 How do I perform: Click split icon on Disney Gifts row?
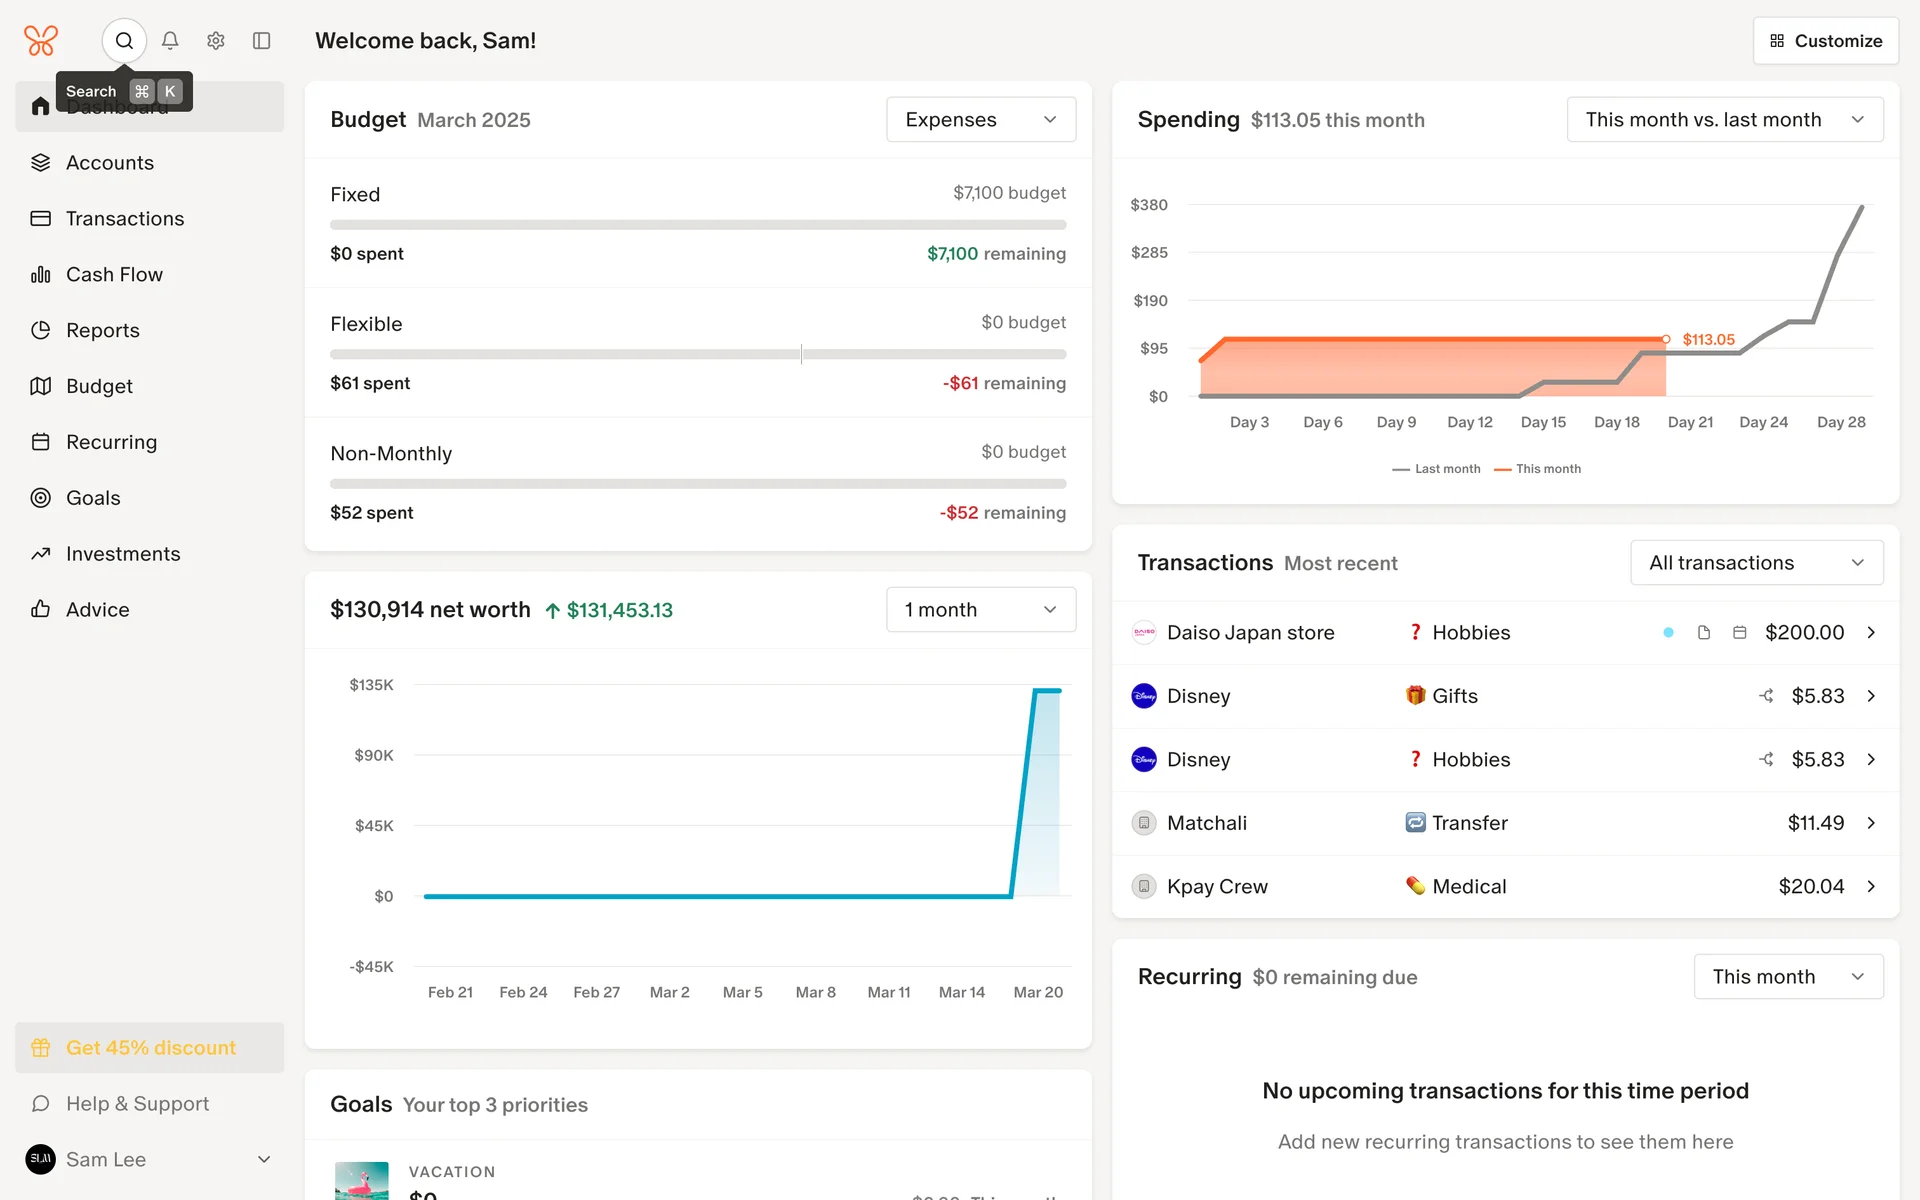click(x=1767, y=696)
